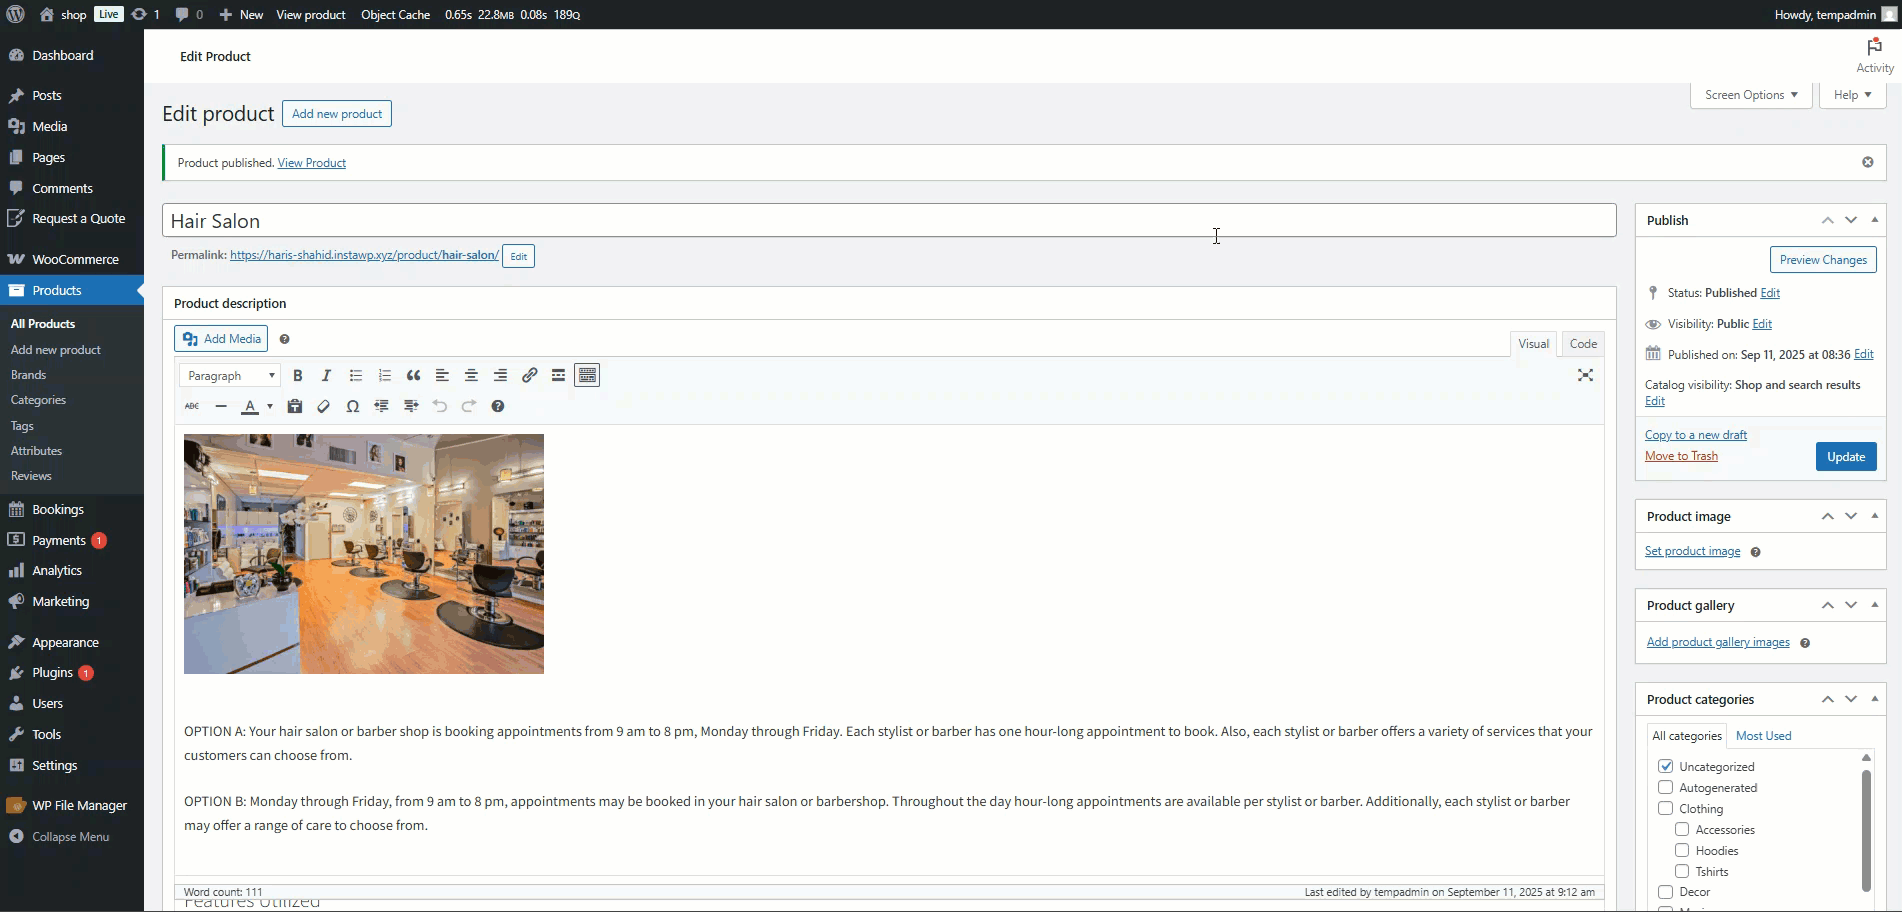Open the special character omega tool
This screenshot has width=1902, height=912.
point(352,406)
